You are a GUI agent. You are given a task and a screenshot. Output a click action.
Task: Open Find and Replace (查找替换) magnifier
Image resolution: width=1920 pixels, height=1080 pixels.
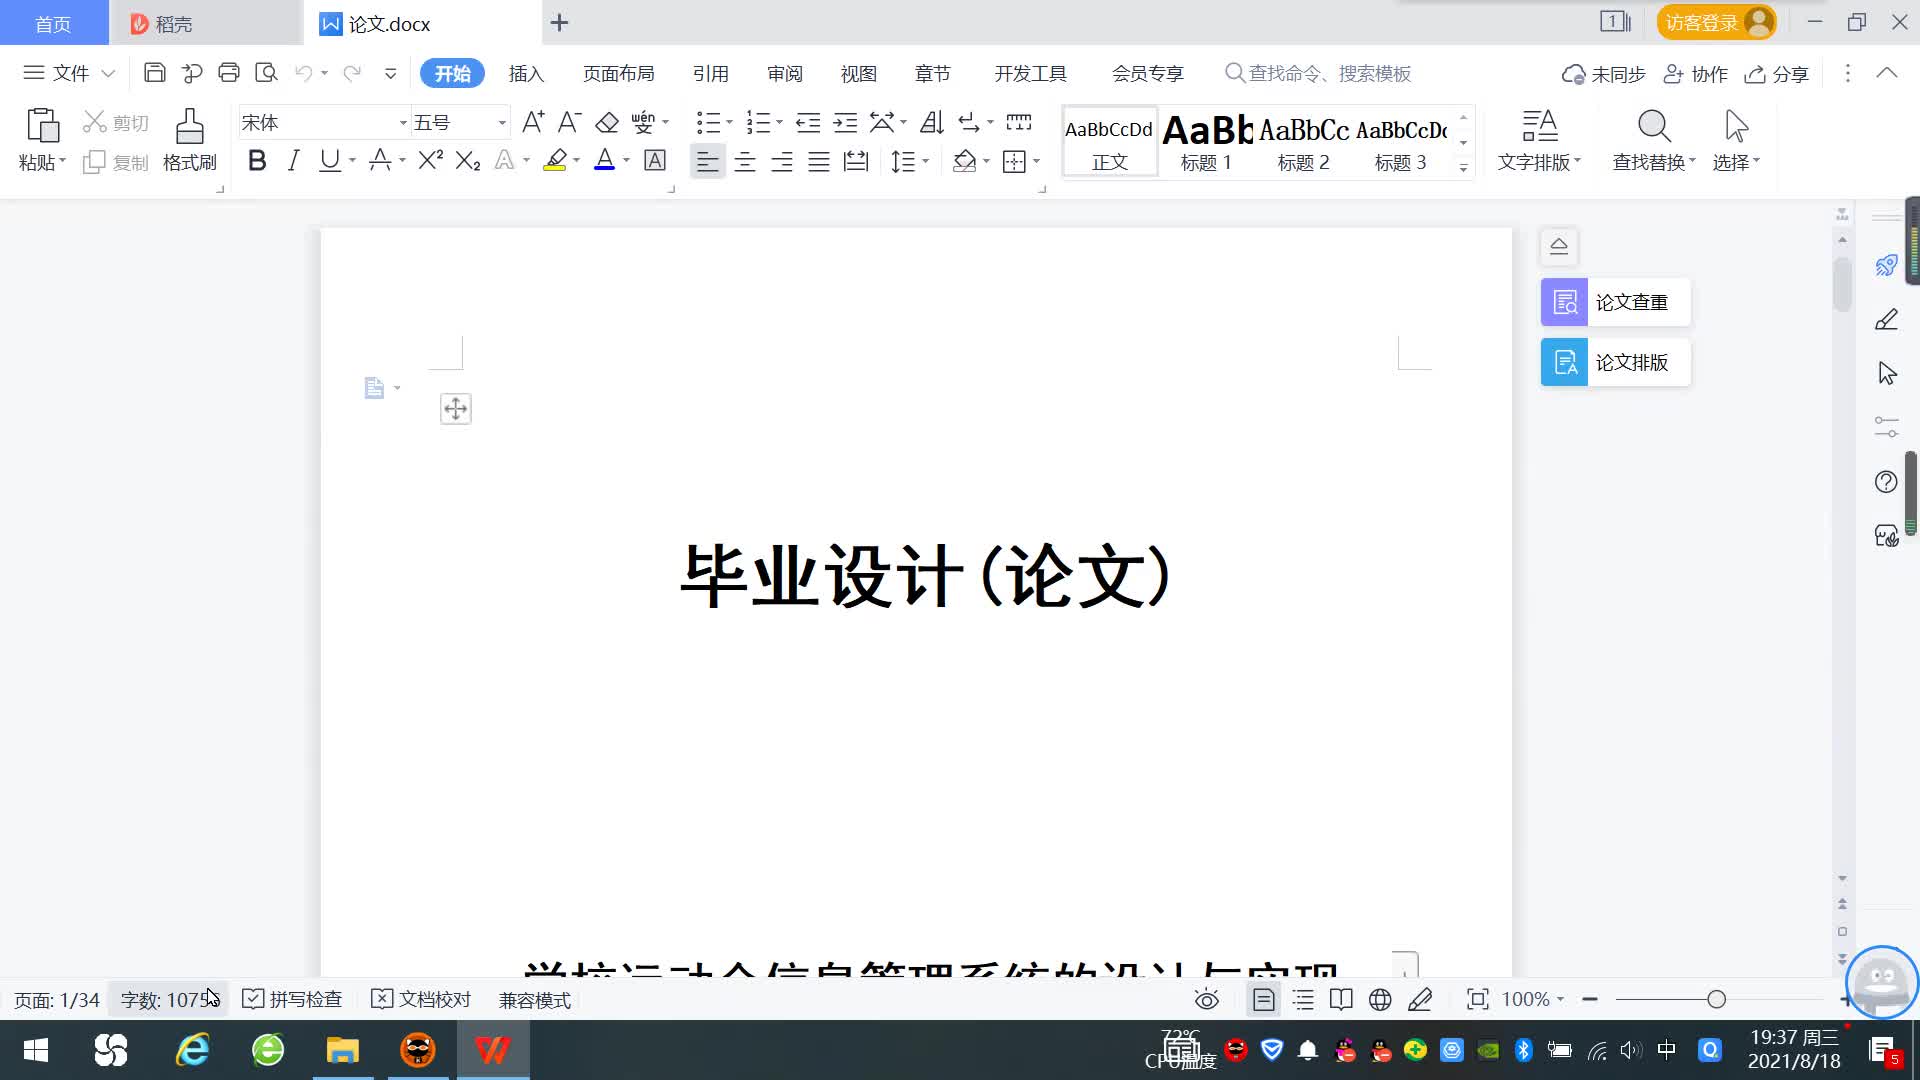(1654, 127)
